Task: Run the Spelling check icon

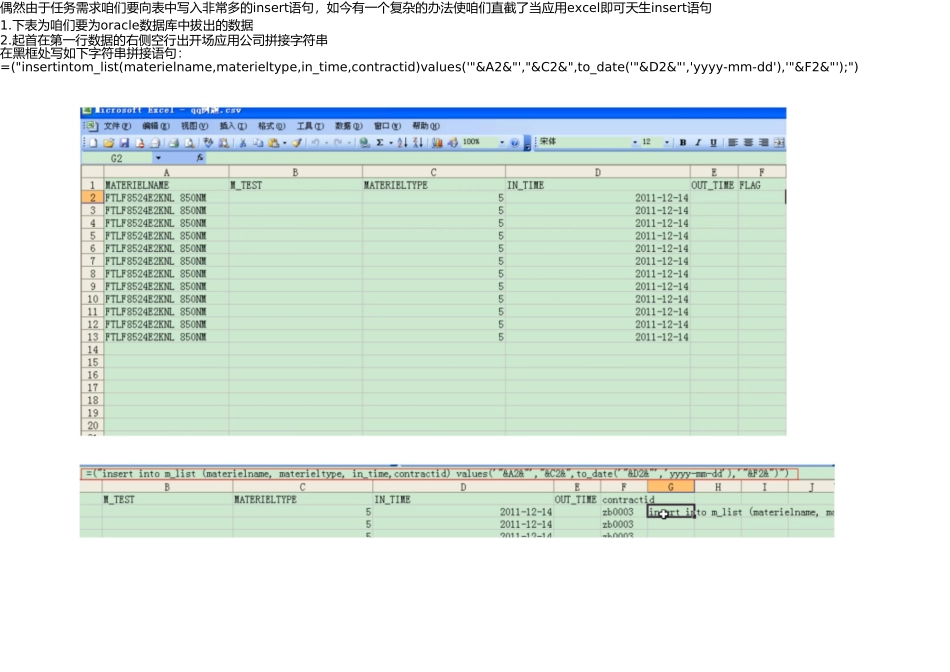Action: pos(208,143)
